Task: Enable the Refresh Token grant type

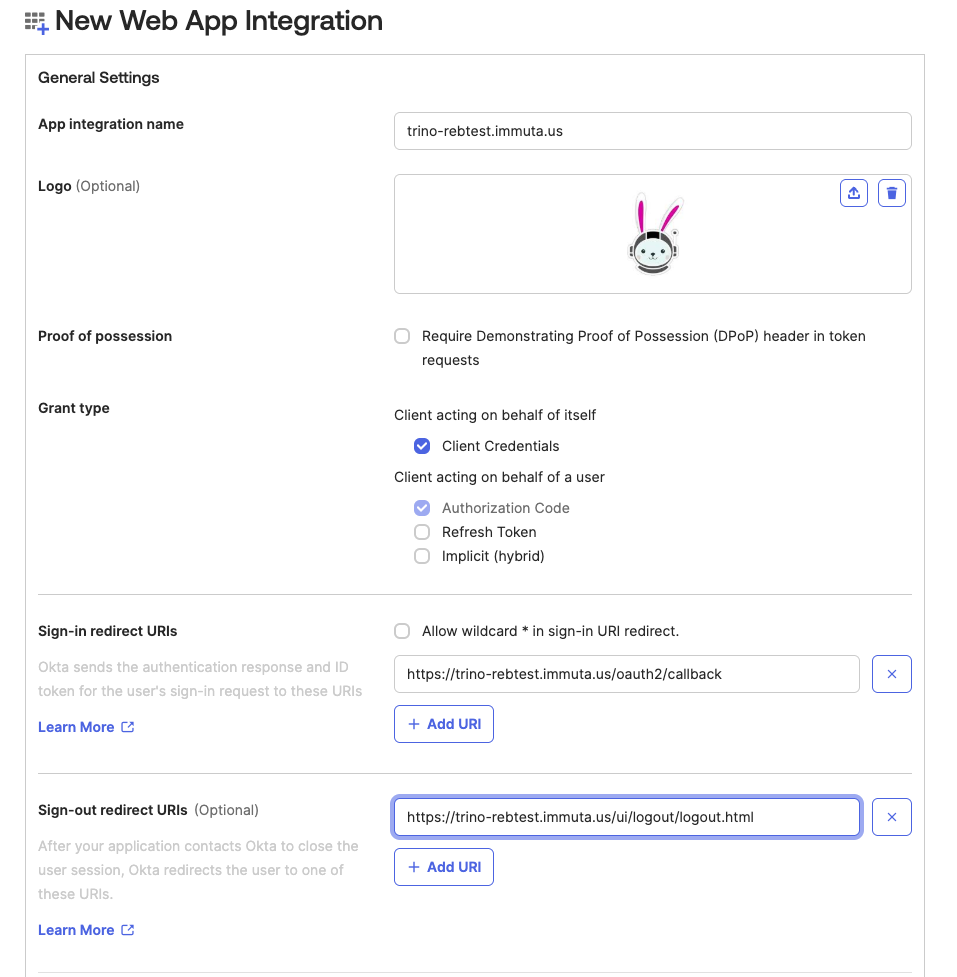Action: [x=422, y=532]
